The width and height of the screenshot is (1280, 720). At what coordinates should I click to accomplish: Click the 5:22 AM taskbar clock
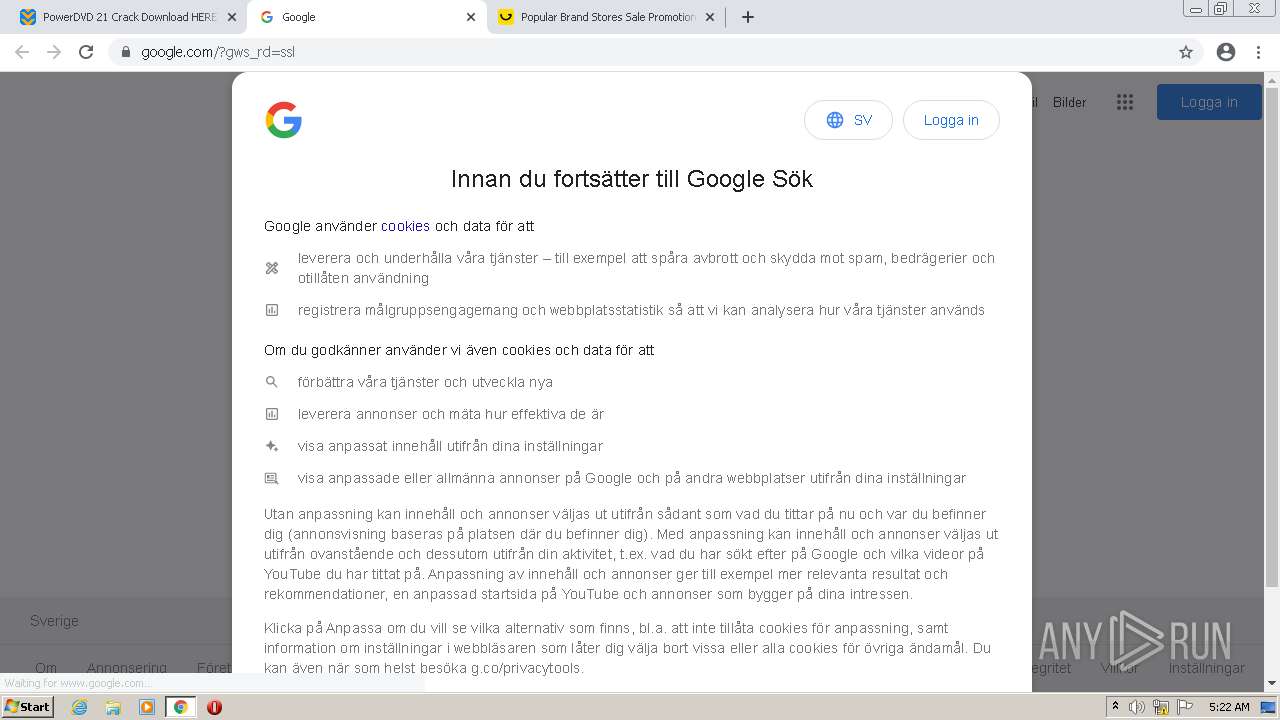(1229, 707)
